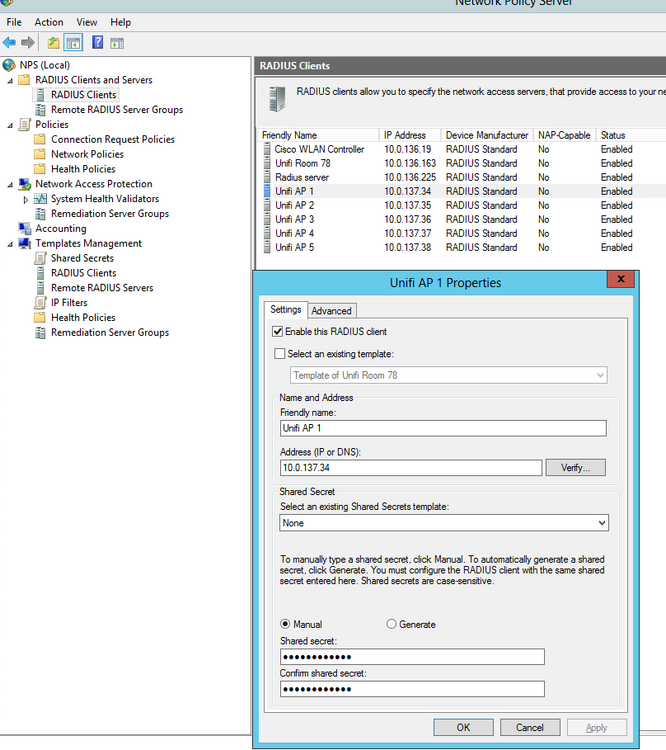
Task: Click the Back arrow toolbar icon
Action: coord(9,43)
